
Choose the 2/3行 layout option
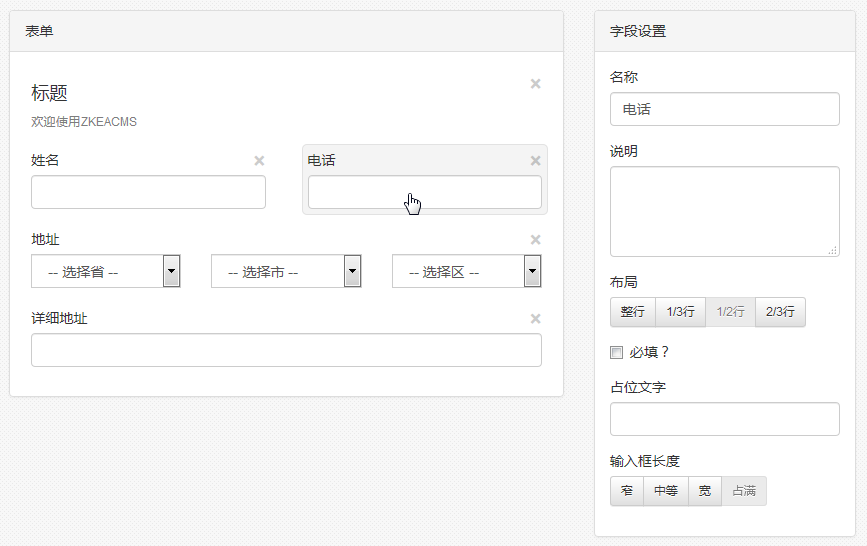pos(780,312)
